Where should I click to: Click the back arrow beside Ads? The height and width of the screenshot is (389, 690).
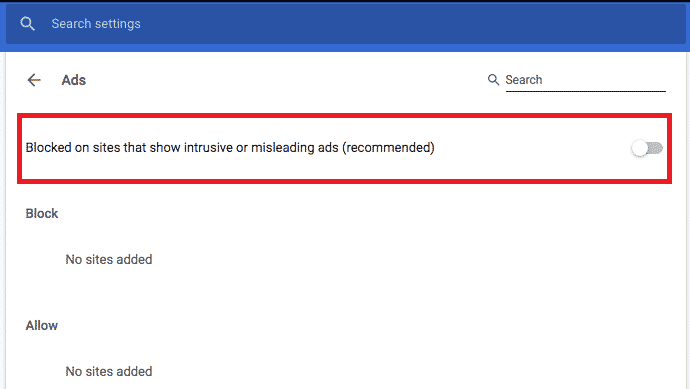[34, 80]
